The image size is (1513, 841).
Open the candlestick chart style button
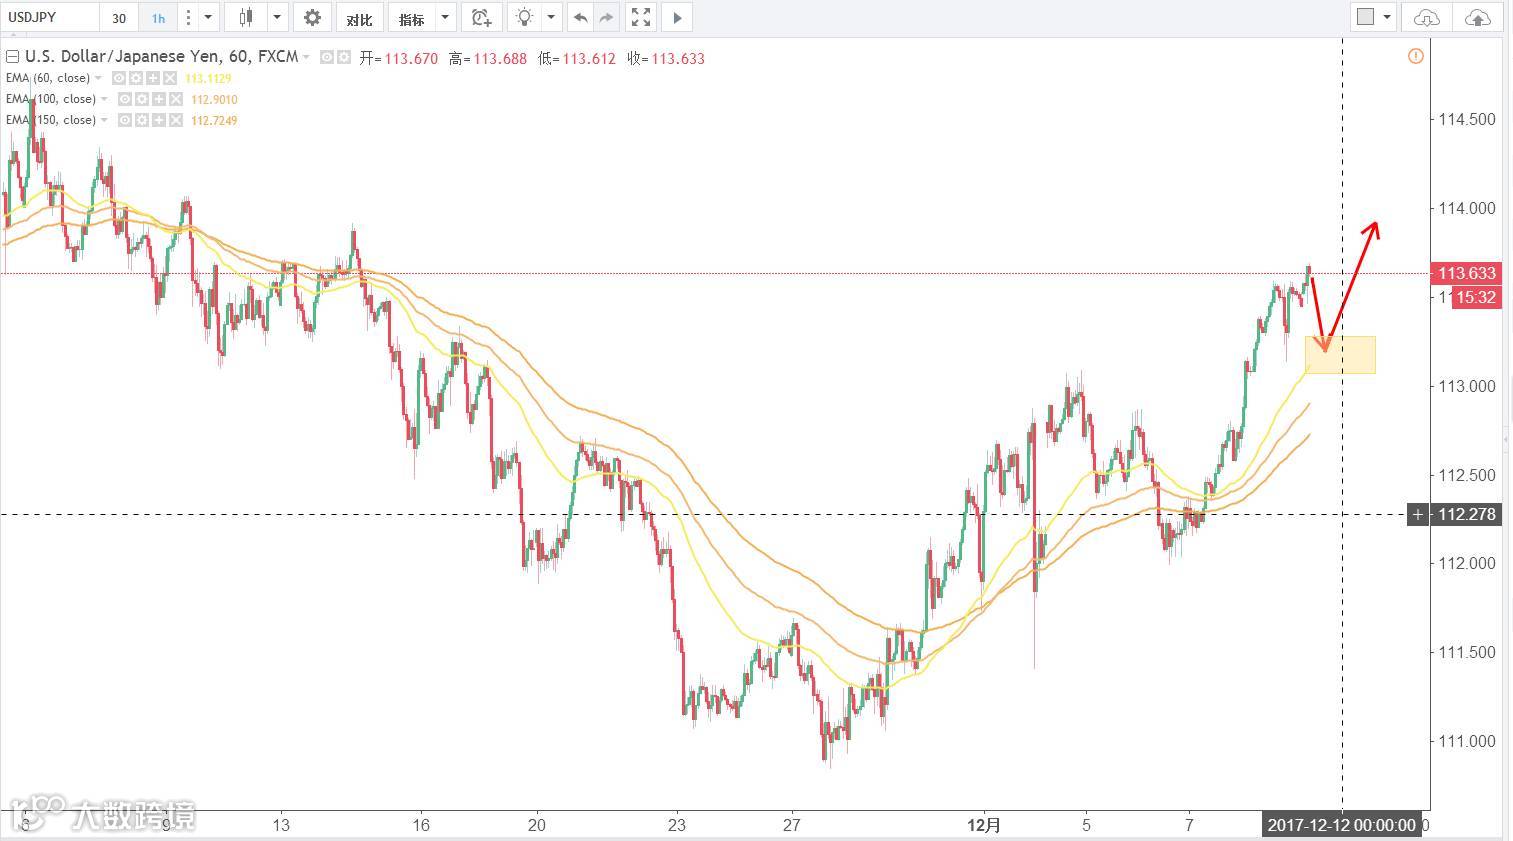coord(246,17)
